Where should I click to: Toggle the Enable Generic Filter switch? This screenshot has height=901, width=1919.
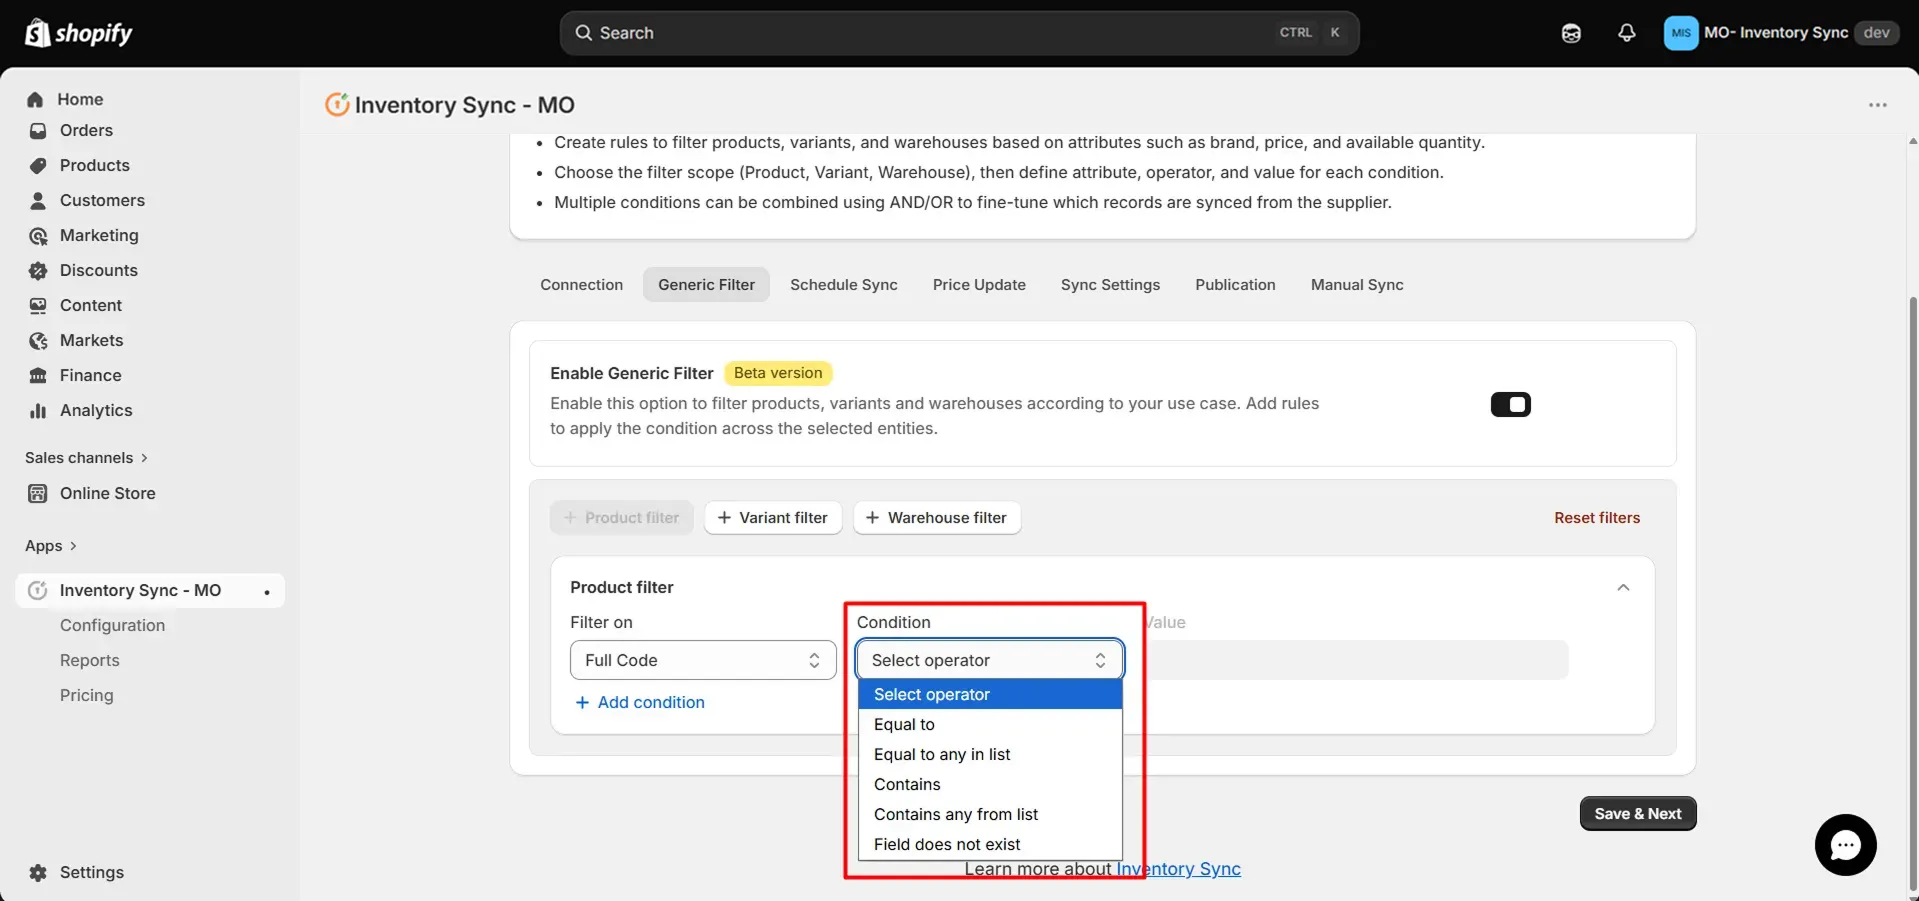click(1510, 404)
